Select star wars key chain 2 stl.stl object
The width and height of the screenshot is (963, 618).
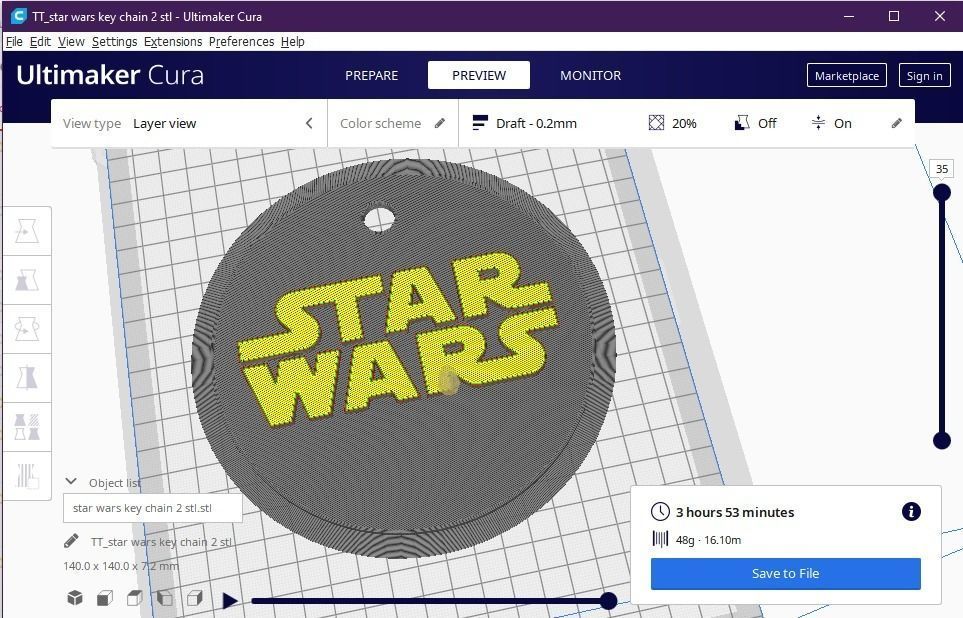click(x=152, y=508)
